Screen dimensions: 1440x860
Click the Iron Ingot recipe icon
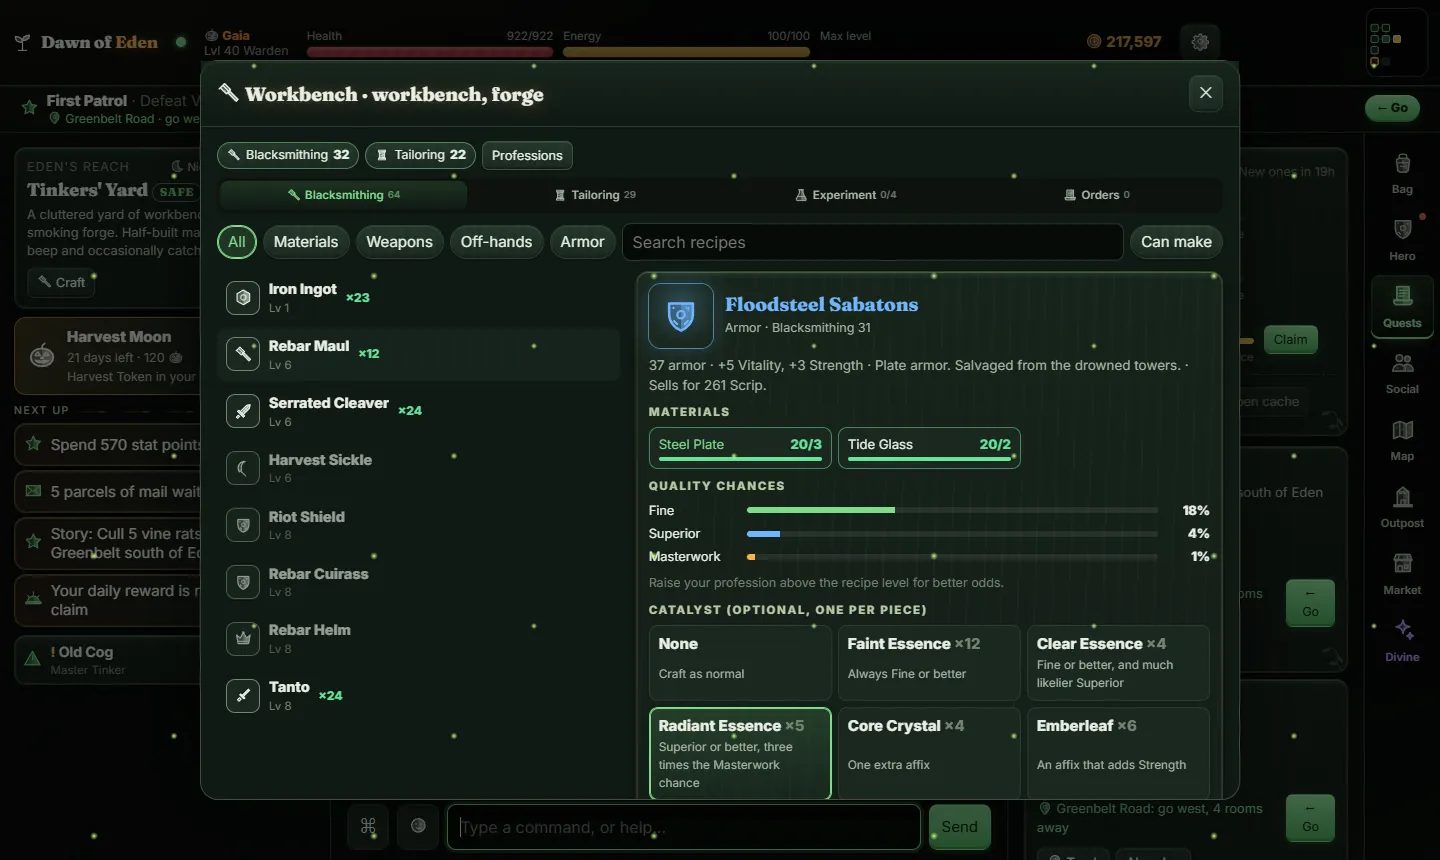[x=243, y=297]
